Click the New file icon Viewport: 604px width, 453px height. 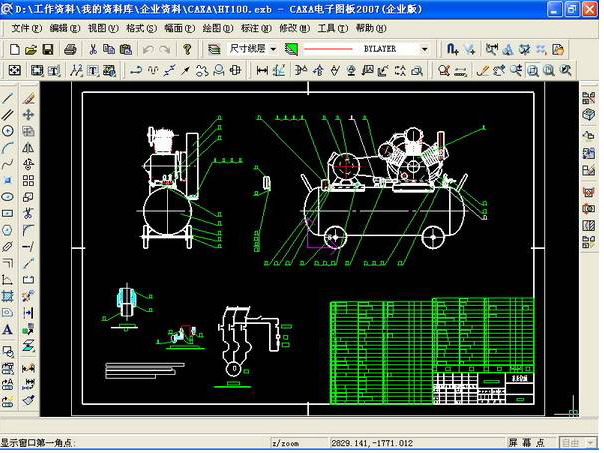point(17,48)
